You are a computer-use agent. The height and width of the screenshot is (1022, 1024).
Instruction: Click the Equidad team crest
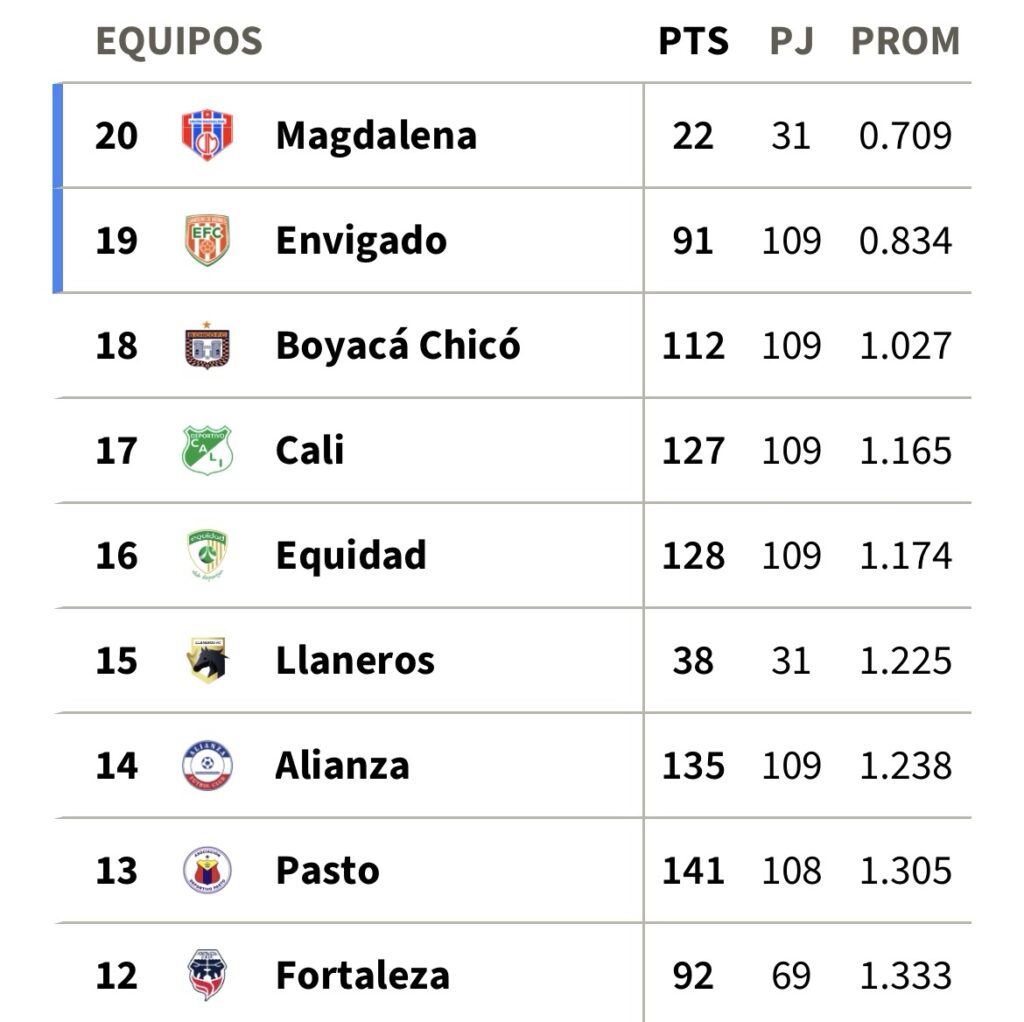[207, 555]
